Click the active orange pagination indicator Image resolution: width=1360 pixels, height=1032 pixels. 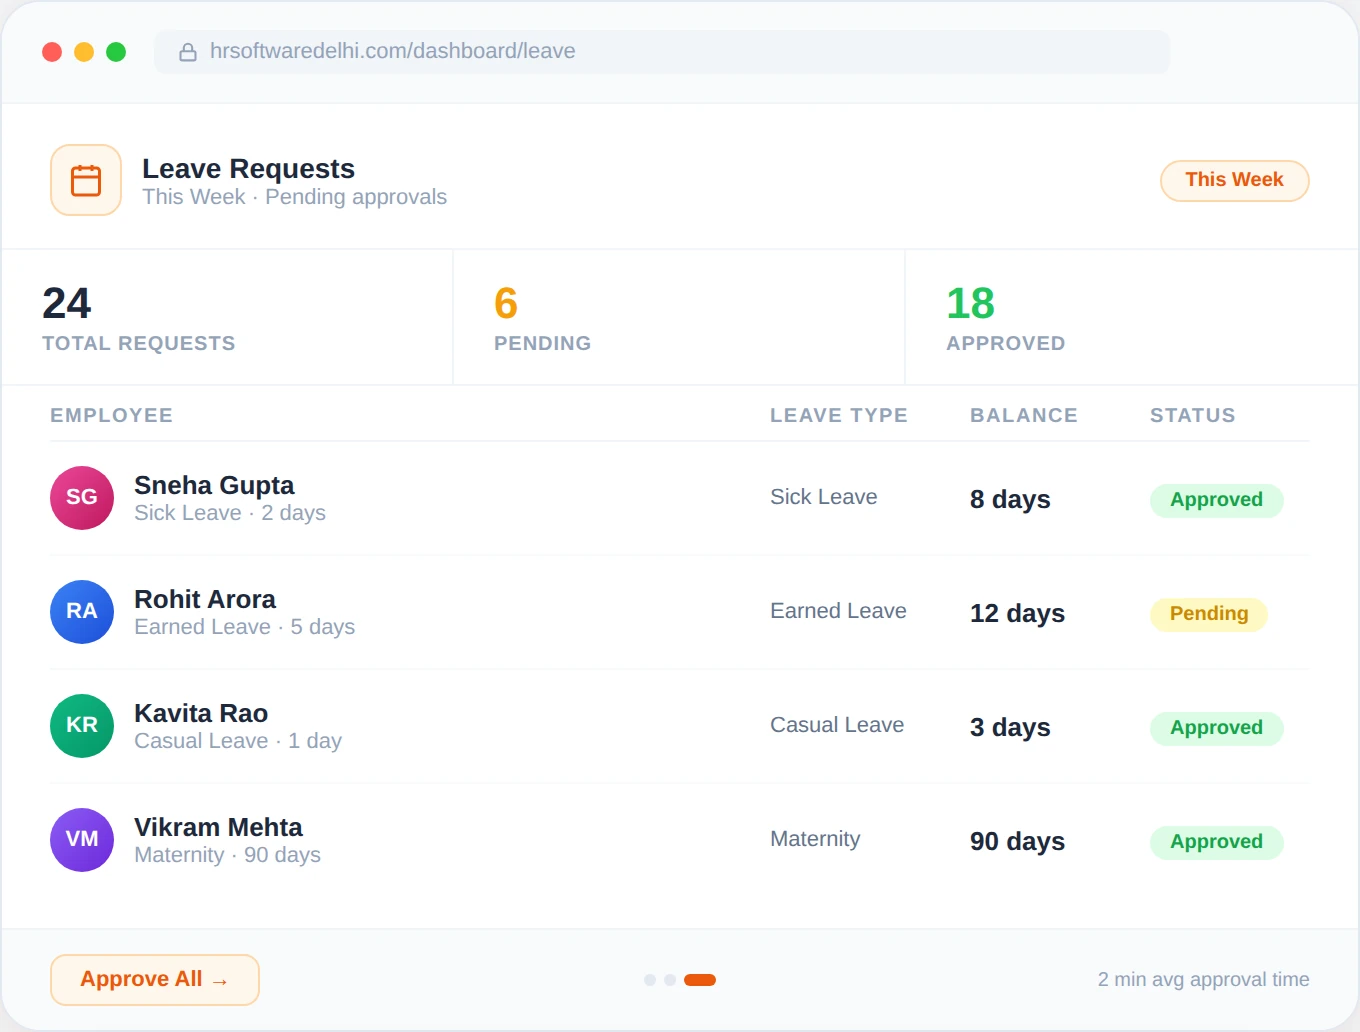[x=699, y=979]
